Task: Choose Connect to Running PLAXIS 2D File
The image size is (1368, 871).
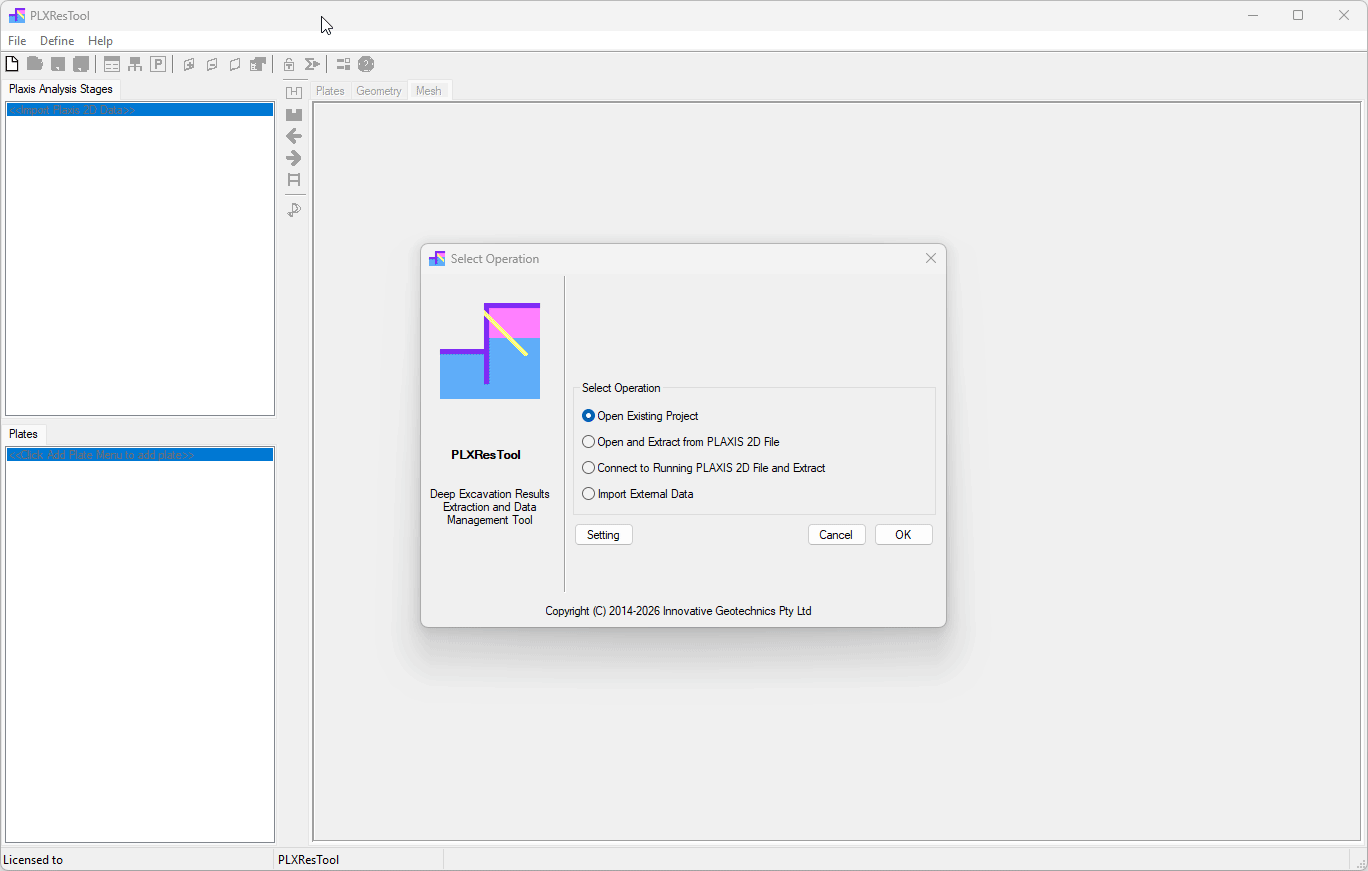Action: [703, 468]
